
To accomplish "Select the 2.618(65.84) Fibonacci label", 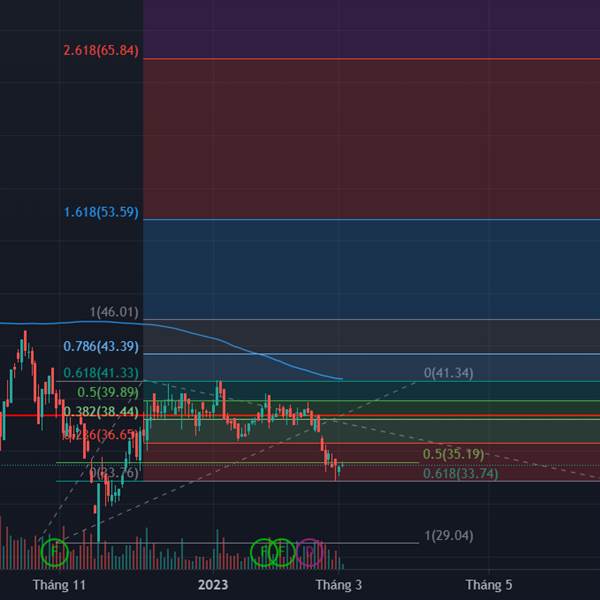I will [101, 51].
